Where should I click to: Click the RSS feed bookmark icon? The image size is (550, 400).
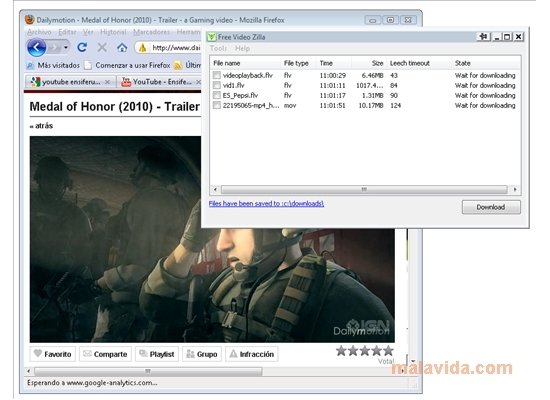pos(178,65)
